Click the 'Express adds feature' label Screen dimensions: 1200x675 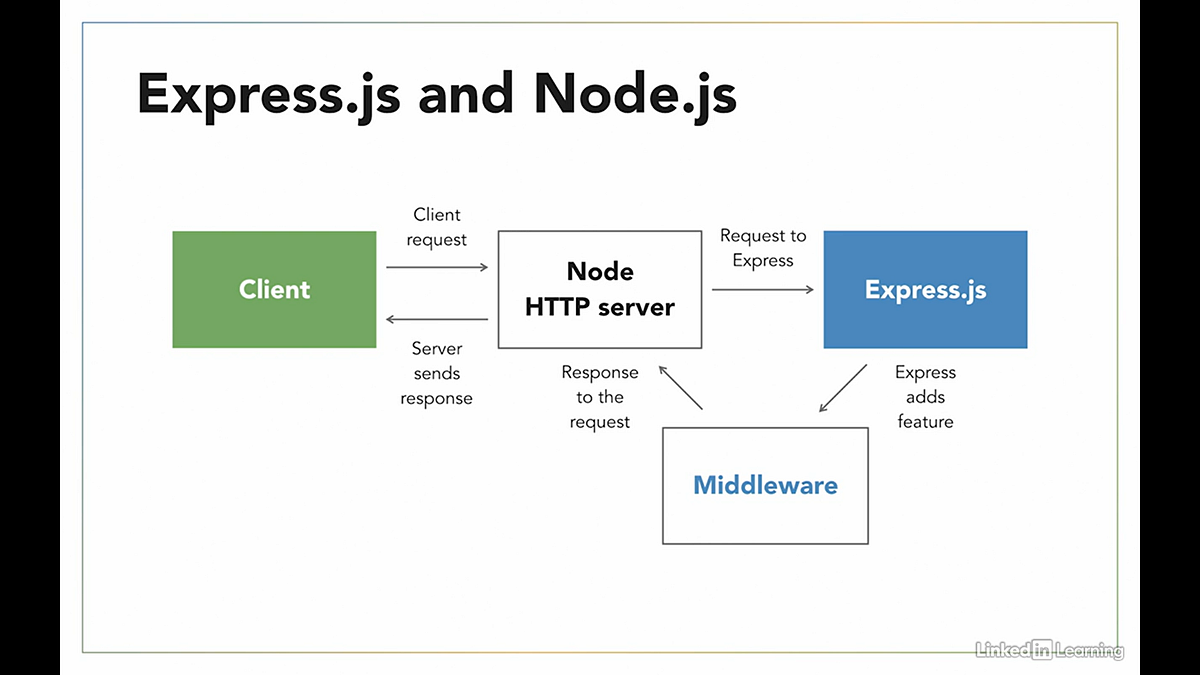point(925,397)
